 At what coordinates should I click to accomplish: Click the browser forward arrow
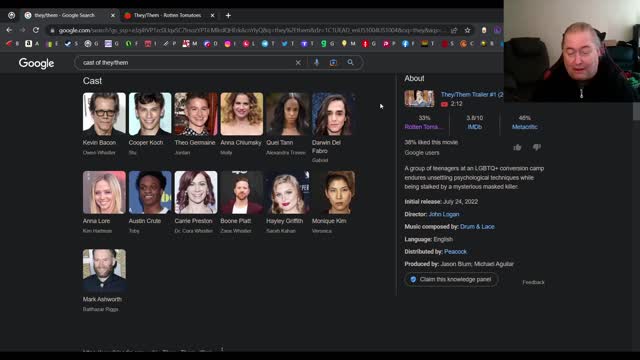click(22, 30)
